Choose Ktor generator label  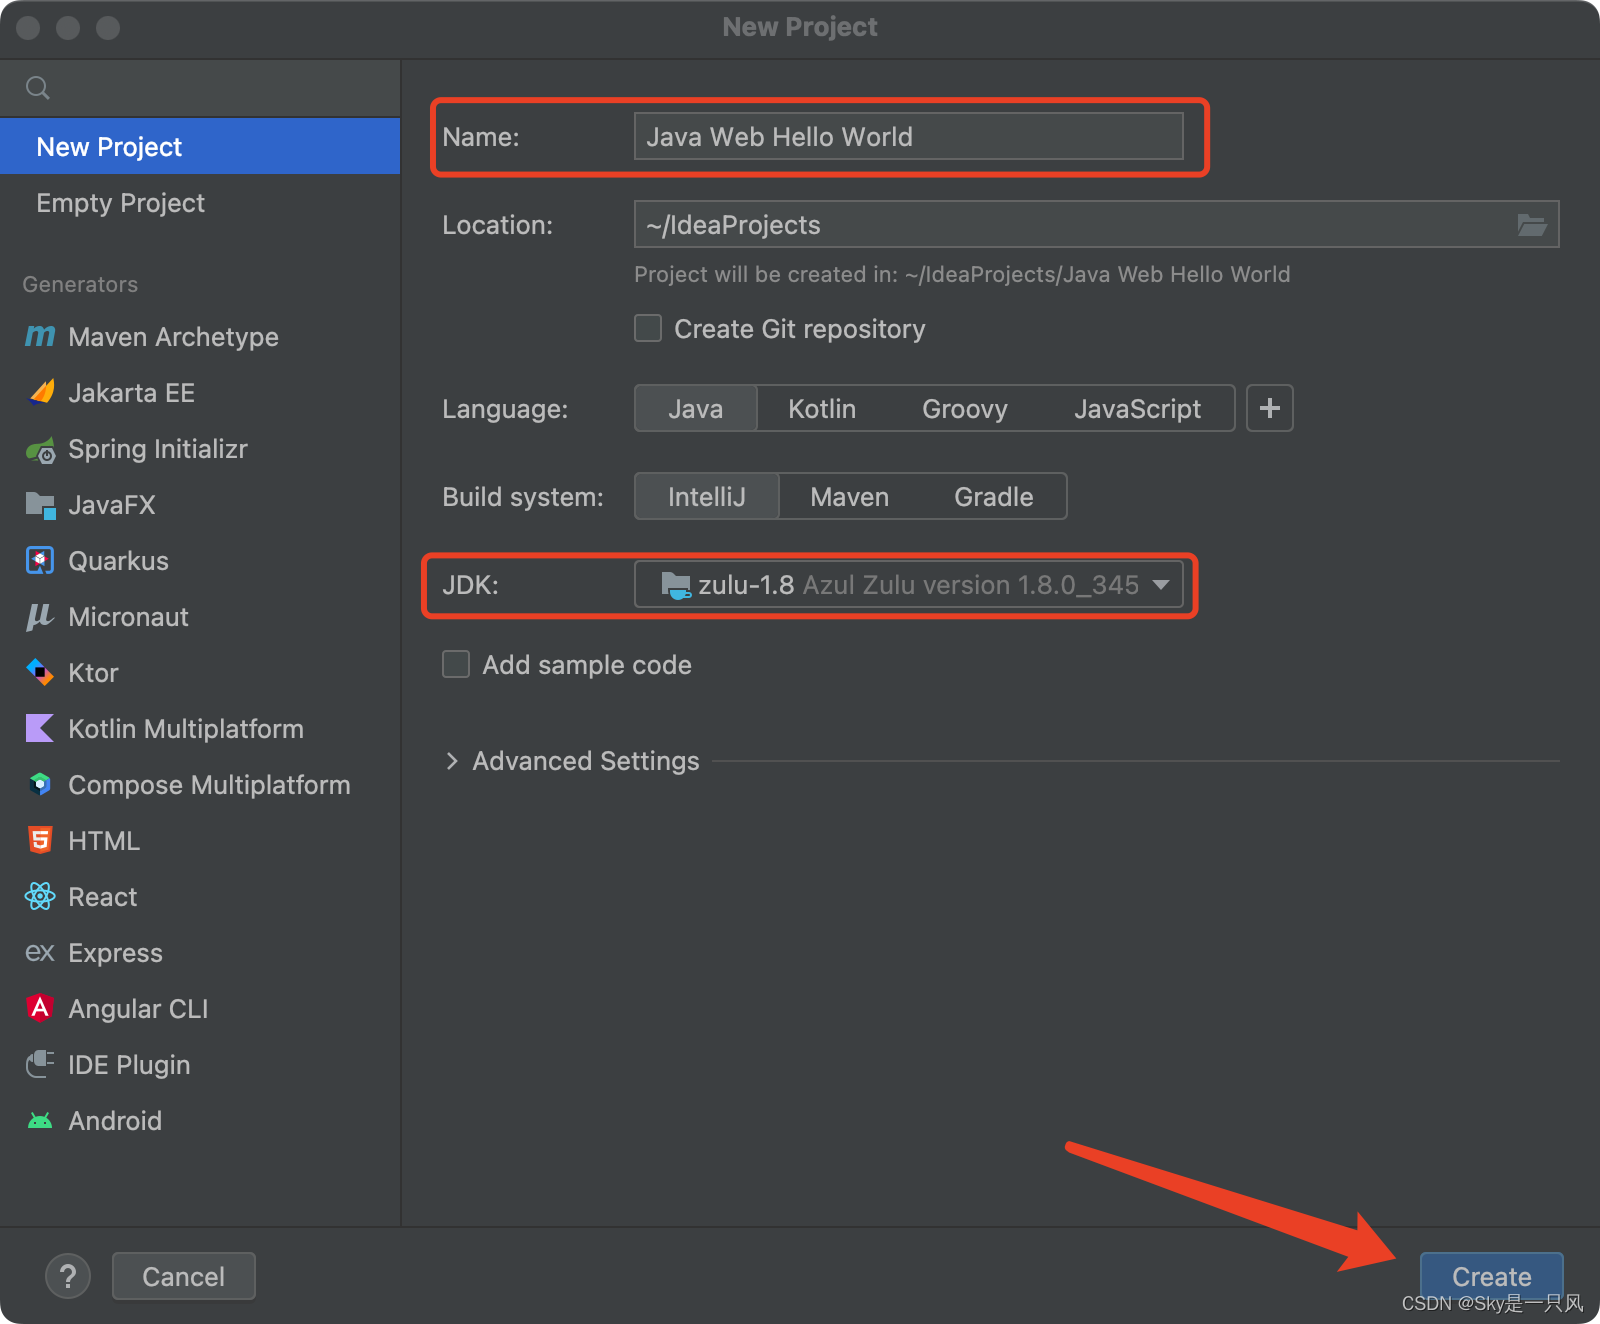pos(93,672)
